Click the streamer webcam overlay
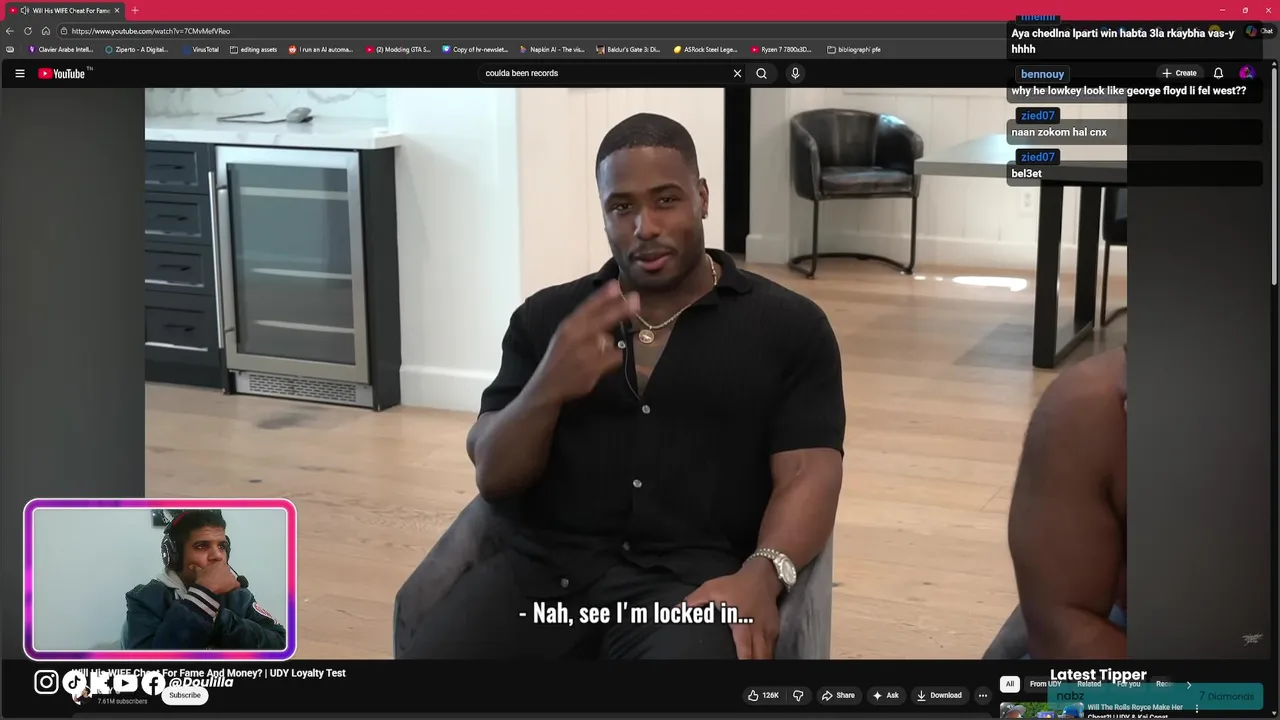The image size is (1280, 720). (x=160, y=580)
